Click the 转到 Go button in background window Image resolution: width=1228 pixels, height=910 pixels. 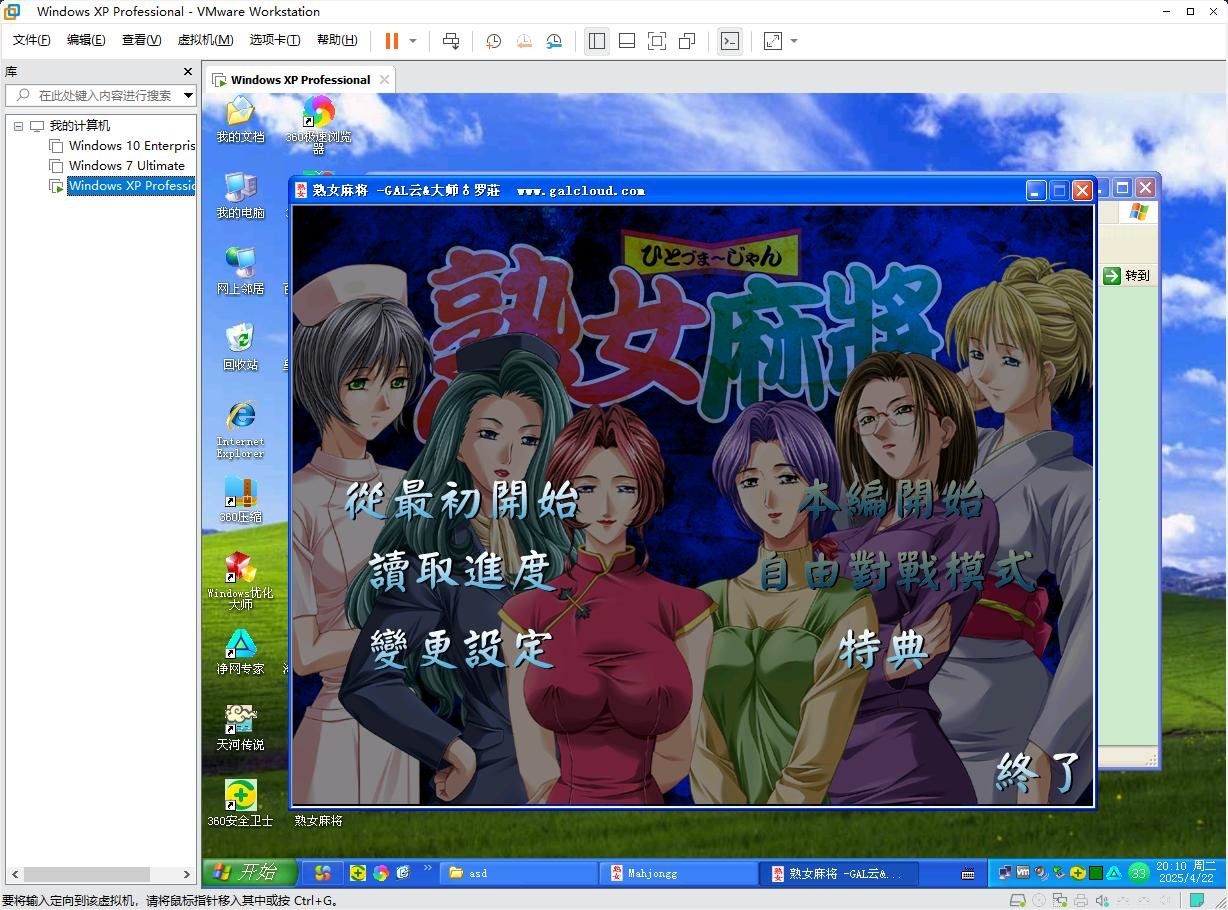point(1127,275)
